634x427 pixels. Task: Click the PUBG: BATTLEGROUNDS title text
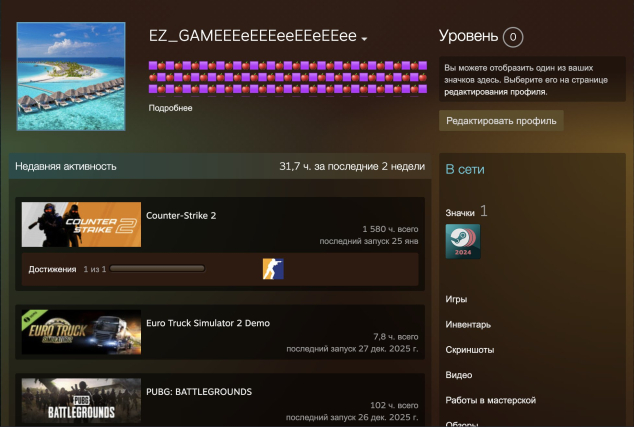click(x=199, y=391)
